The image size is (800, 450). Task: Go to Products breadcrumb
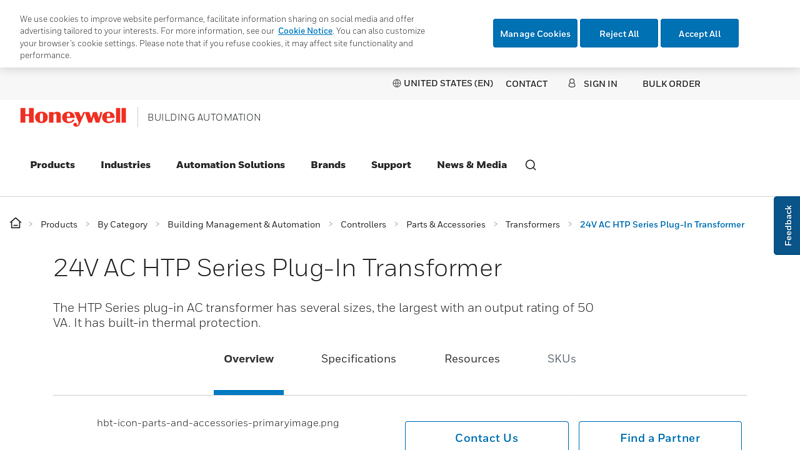[59, 224]
